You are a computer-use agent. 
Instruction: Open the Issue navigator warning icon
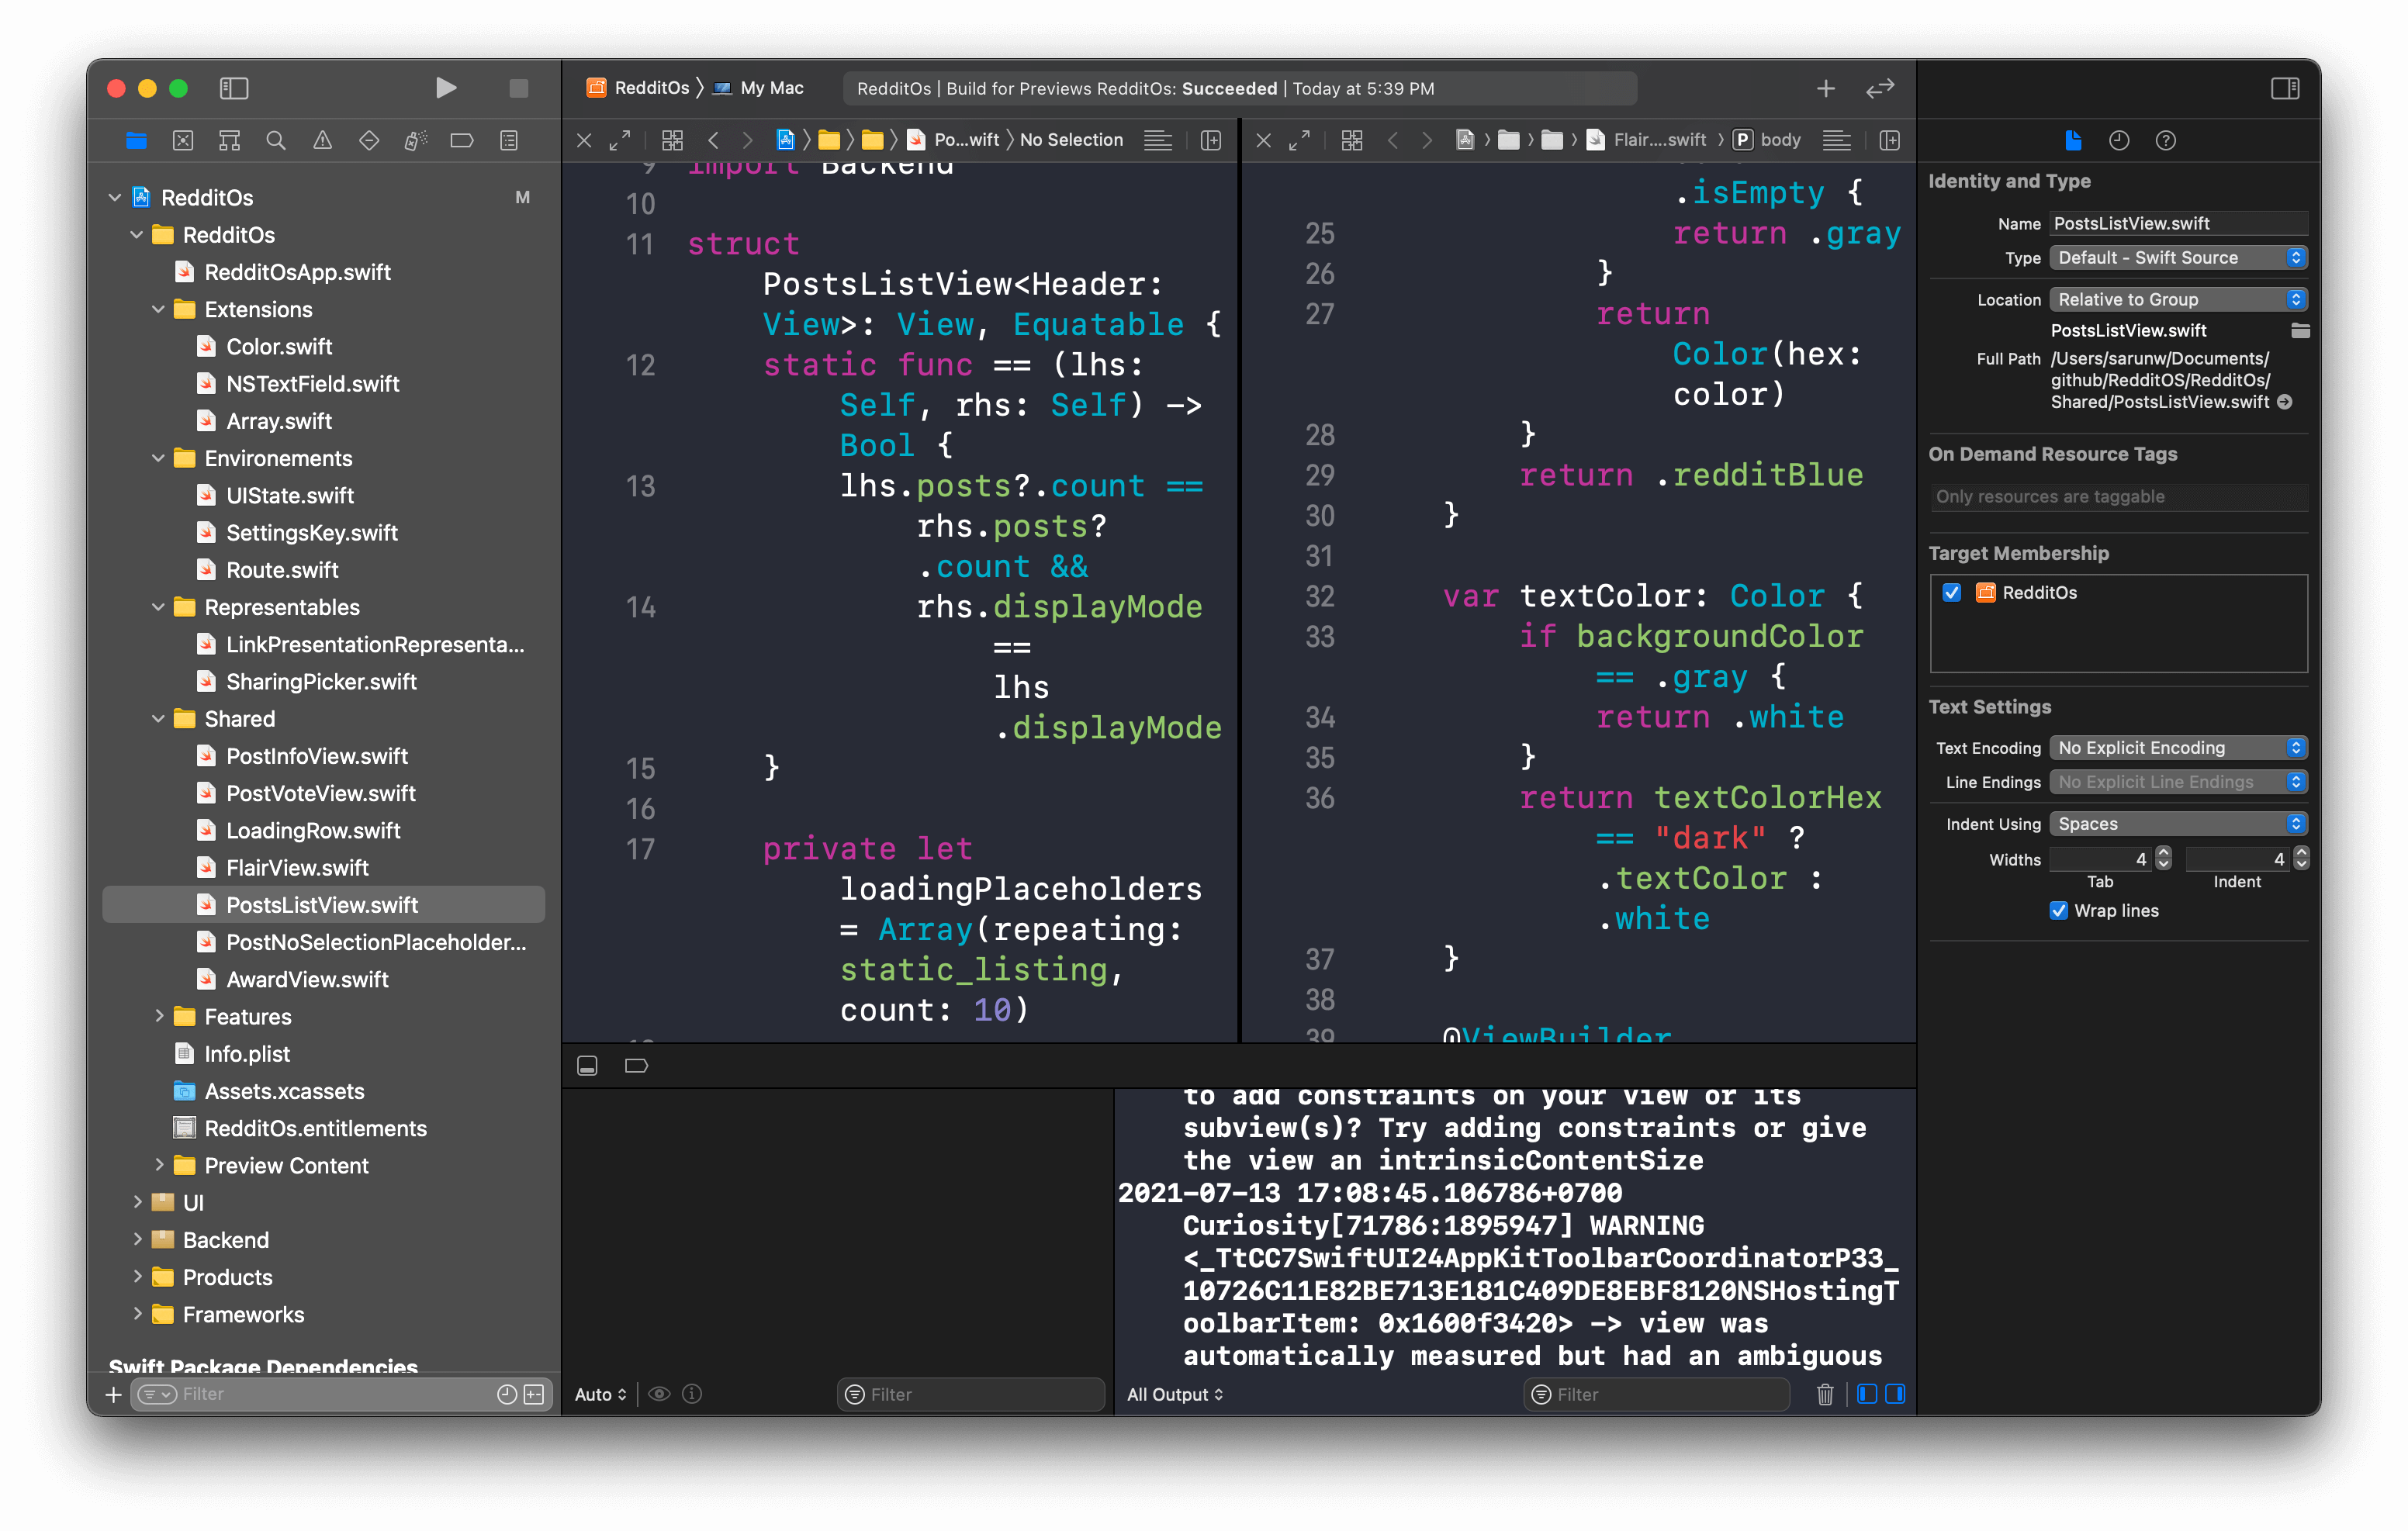point(322,141)
